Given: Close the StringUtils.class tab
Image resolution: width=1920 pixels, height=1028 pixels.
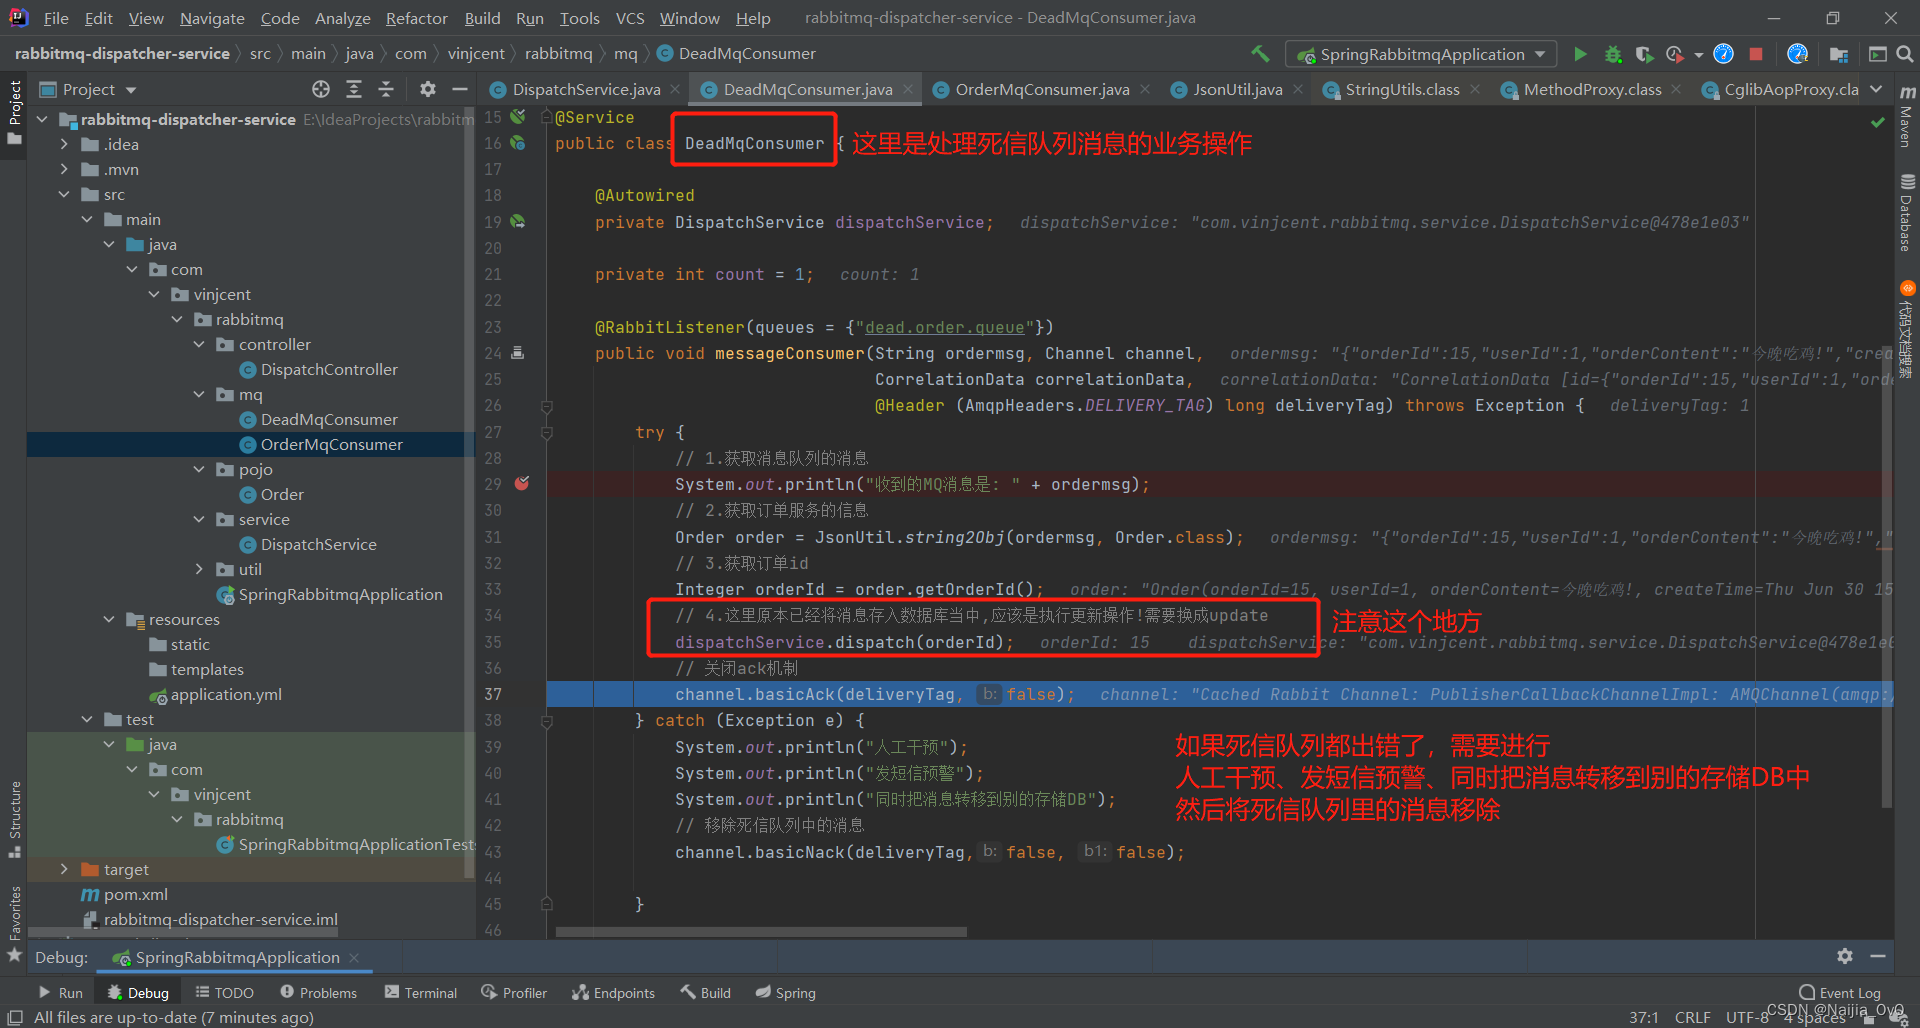Looking at the screenshot, I should [1475, 89].
